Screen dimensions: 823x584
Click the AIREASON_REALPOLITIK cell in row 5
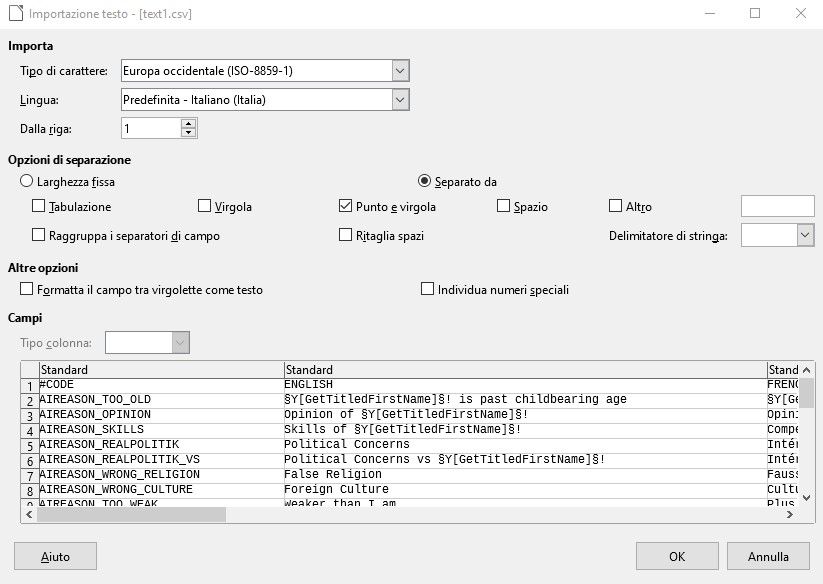[162, 444]
